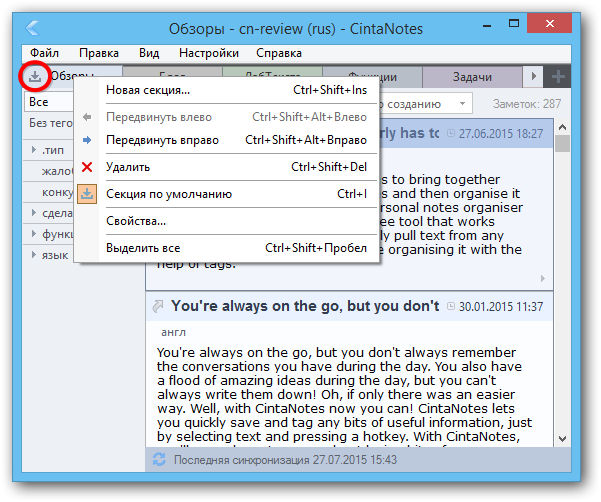Minimize the CintaNotes window
601x502 pixels.
[x=487, y=25]
